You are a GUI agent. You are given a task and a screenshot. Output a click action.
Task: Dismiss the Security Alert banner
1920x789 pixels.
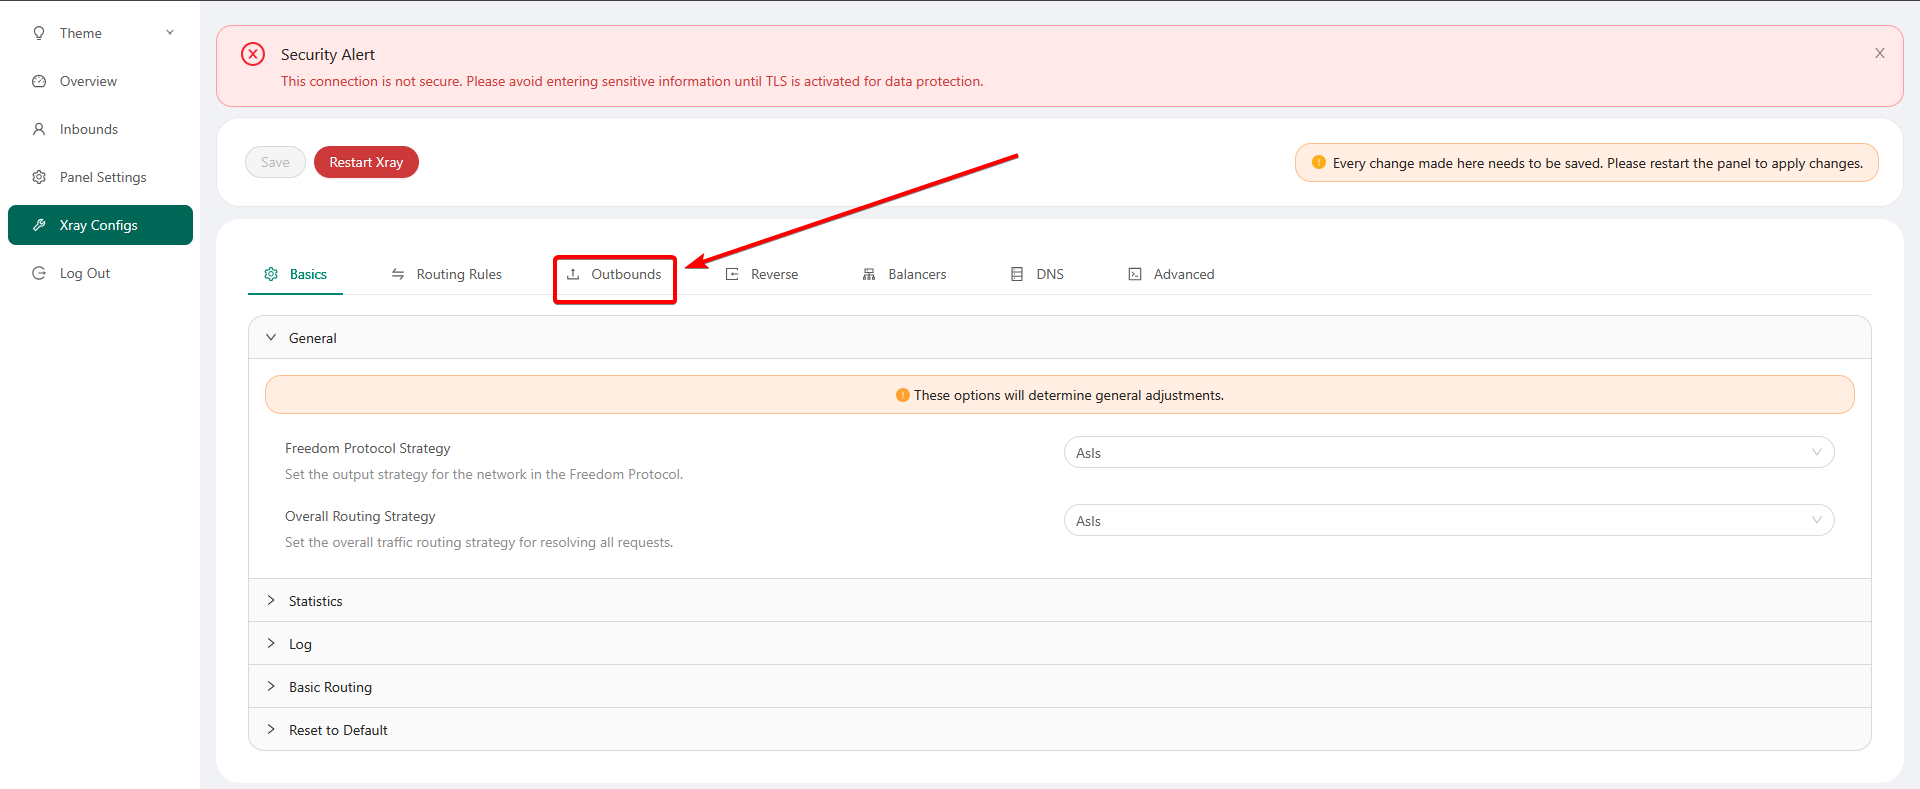1879,53
